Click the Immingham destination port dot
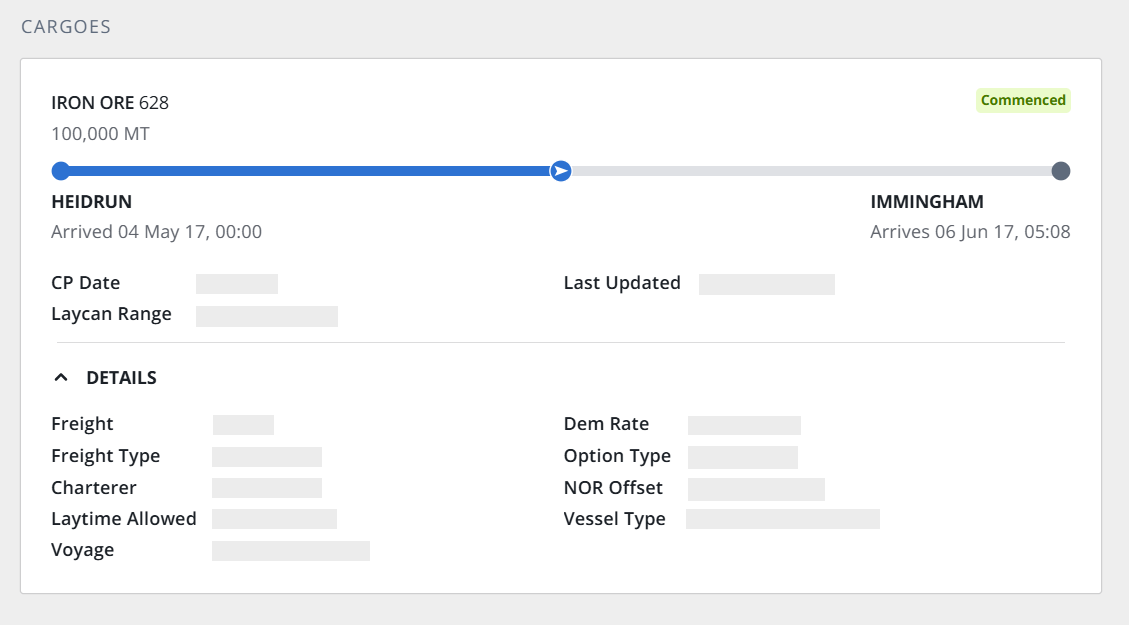The image size is (1129, 625). click(1061, 171)
